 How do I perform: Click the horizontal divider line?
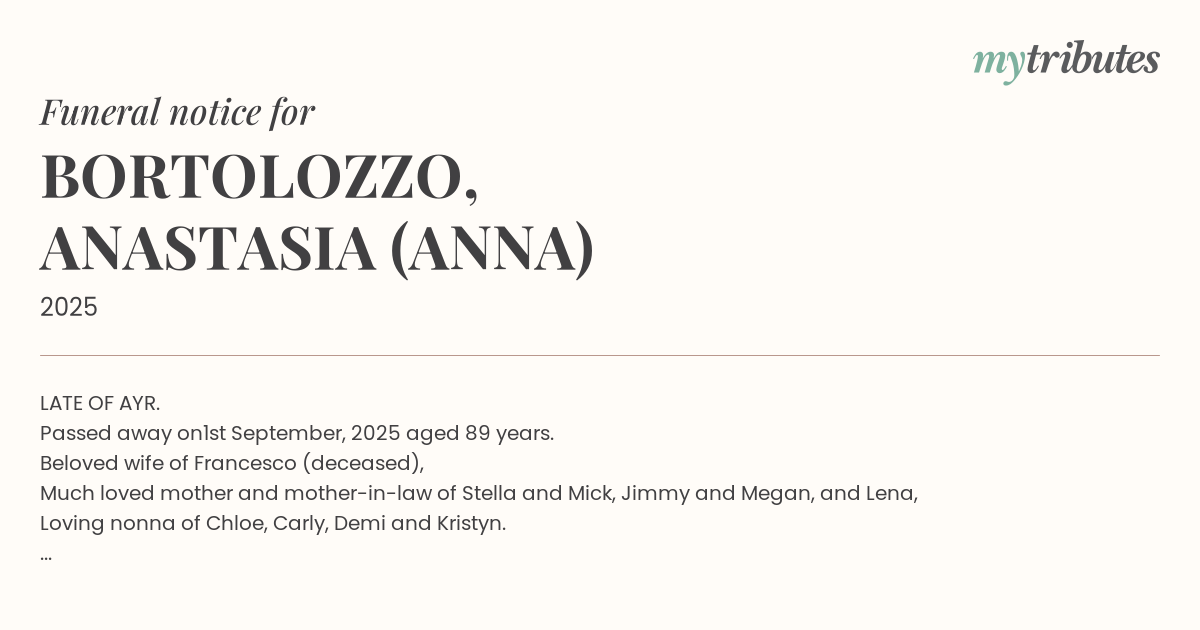(x=600, y=355)
